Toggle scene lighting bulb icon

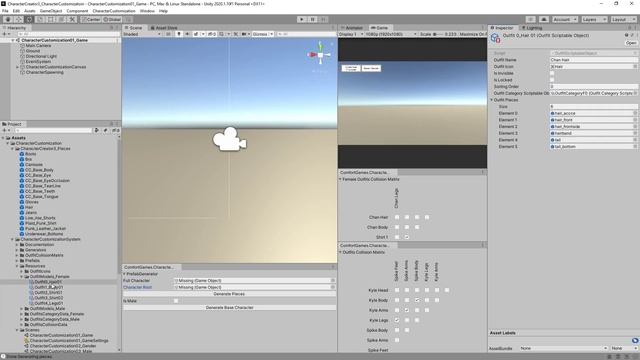179,34
